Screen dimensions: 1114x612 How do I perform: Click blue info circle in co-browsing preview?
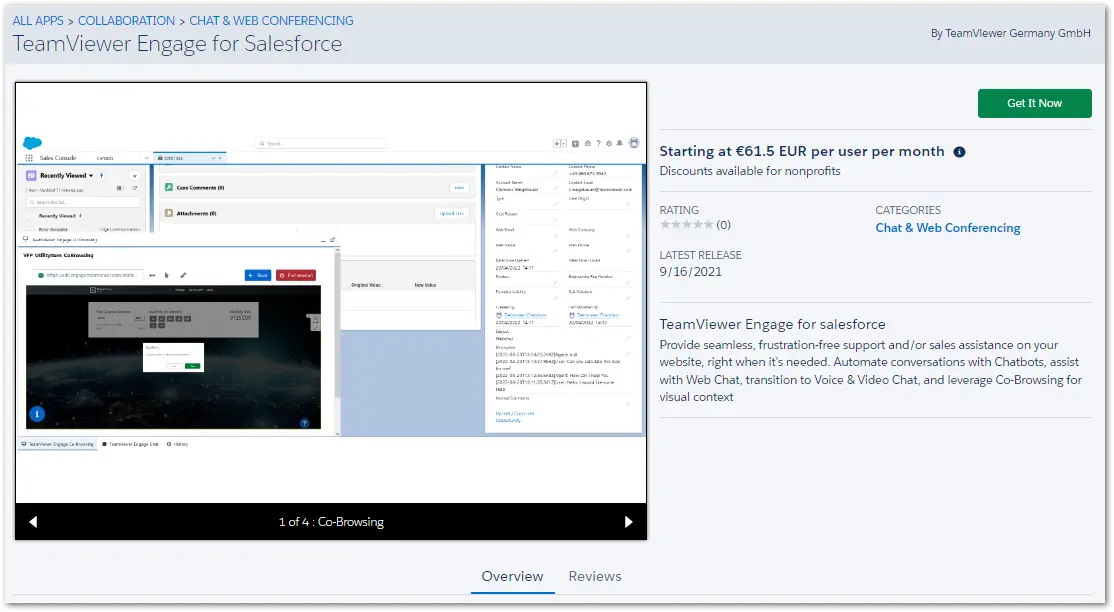coord(37,414)
